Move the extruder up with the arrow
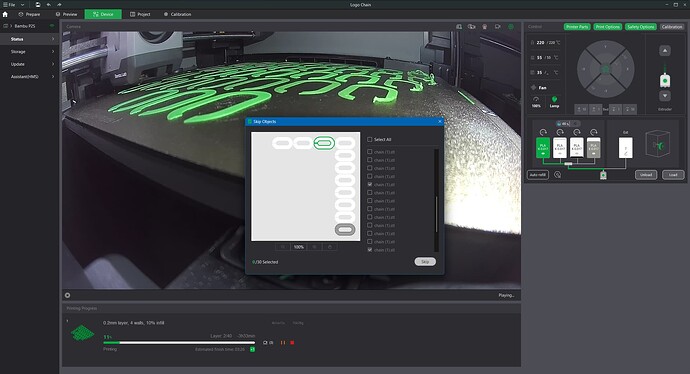The width and height of the screenshot is (690, 374). click(x=665, y=51)
